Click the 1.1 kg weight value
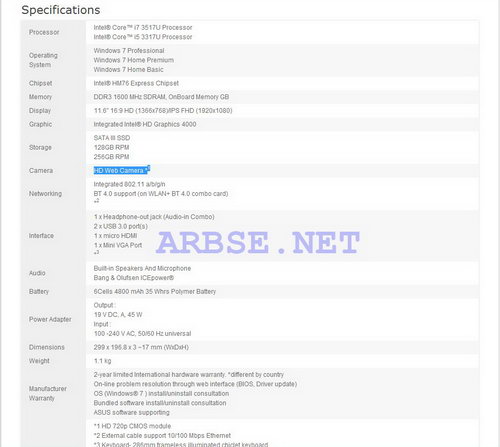The height and width of the screenshot is (447, 500). 102,361
